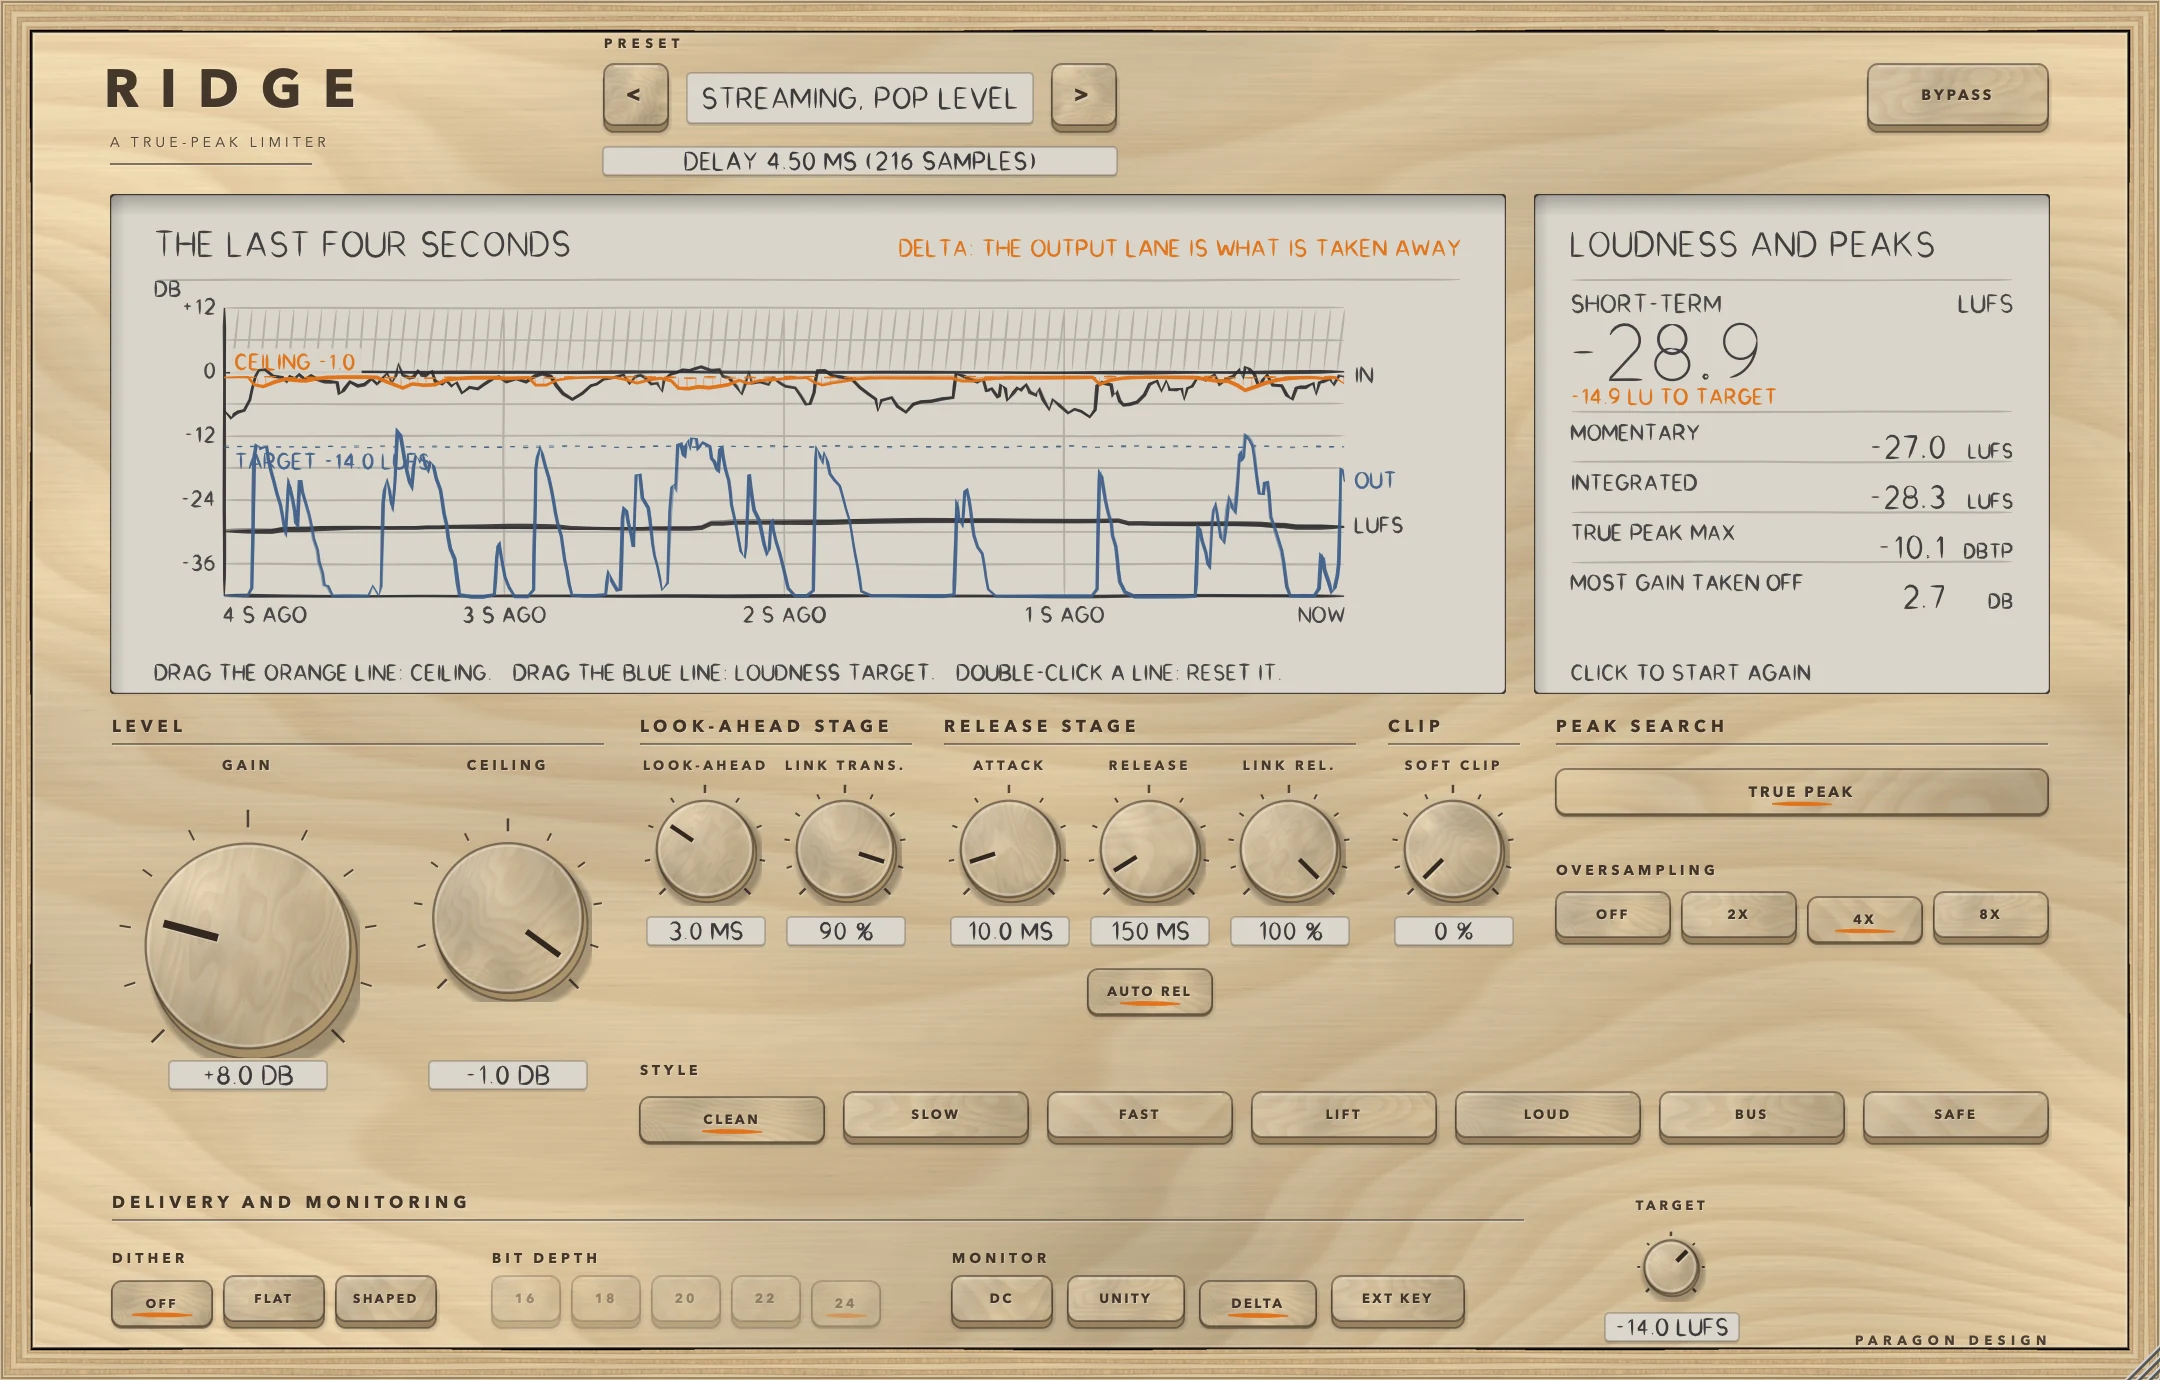Click the orange Ceiling -1.0 line label
The width and height of the screenshot is (2160, 1380).
click(295, 362)
